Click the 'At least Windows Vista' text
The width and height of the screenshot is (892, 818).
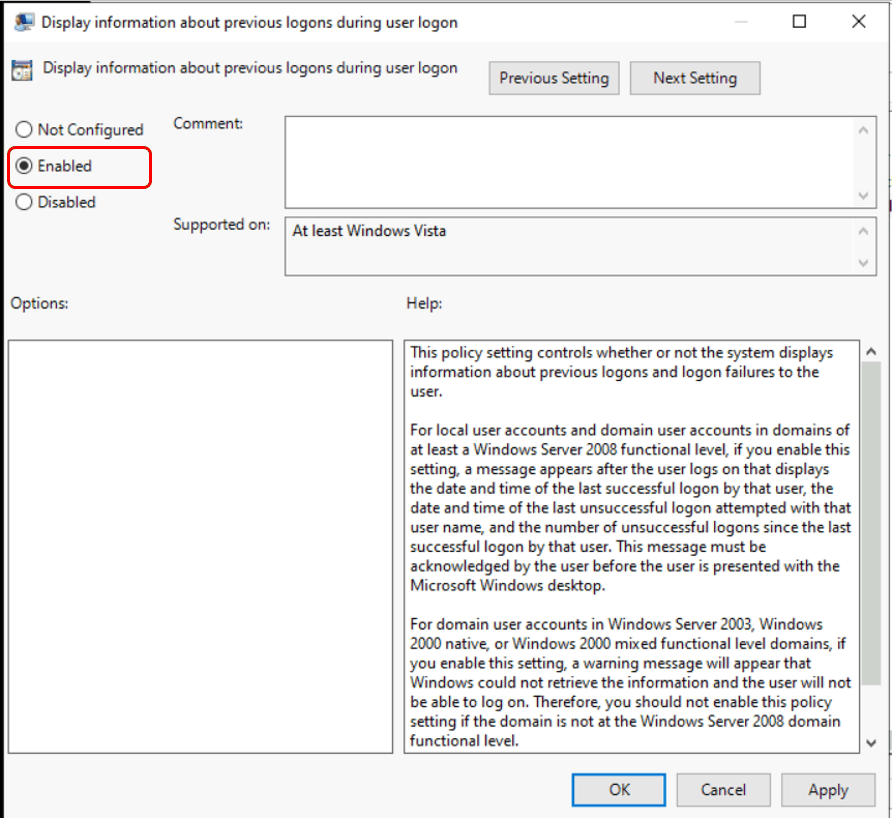pyautogui.click(x=369, y=231)
